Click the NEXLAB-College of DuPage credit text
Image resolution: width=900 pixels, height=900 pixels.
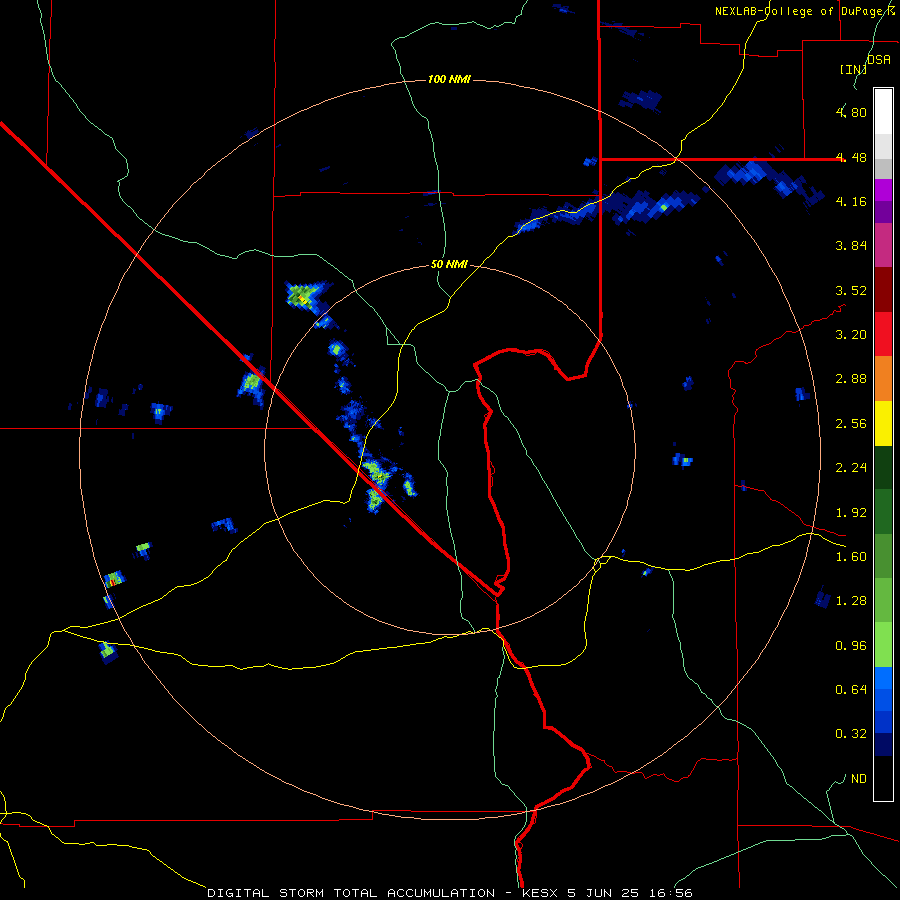coord(805,11)
